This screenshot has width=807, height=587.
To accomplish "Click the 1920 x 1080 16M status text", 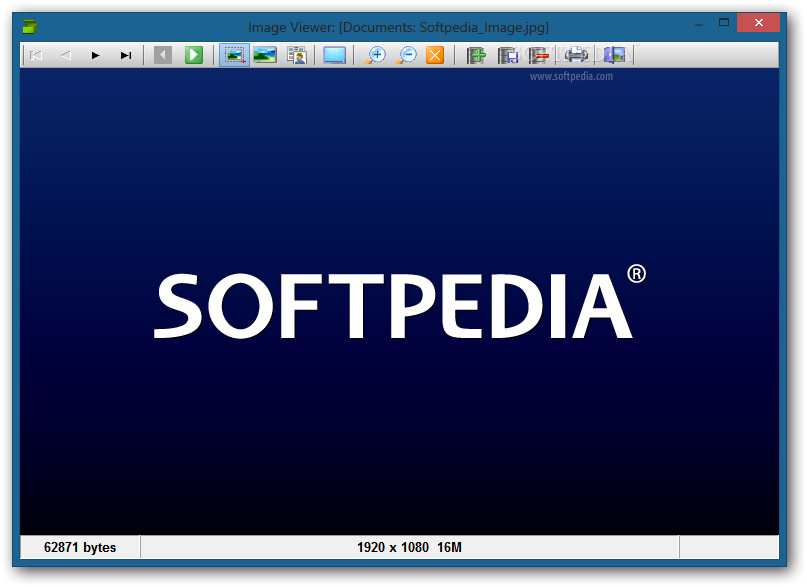I will coord(409,547).
